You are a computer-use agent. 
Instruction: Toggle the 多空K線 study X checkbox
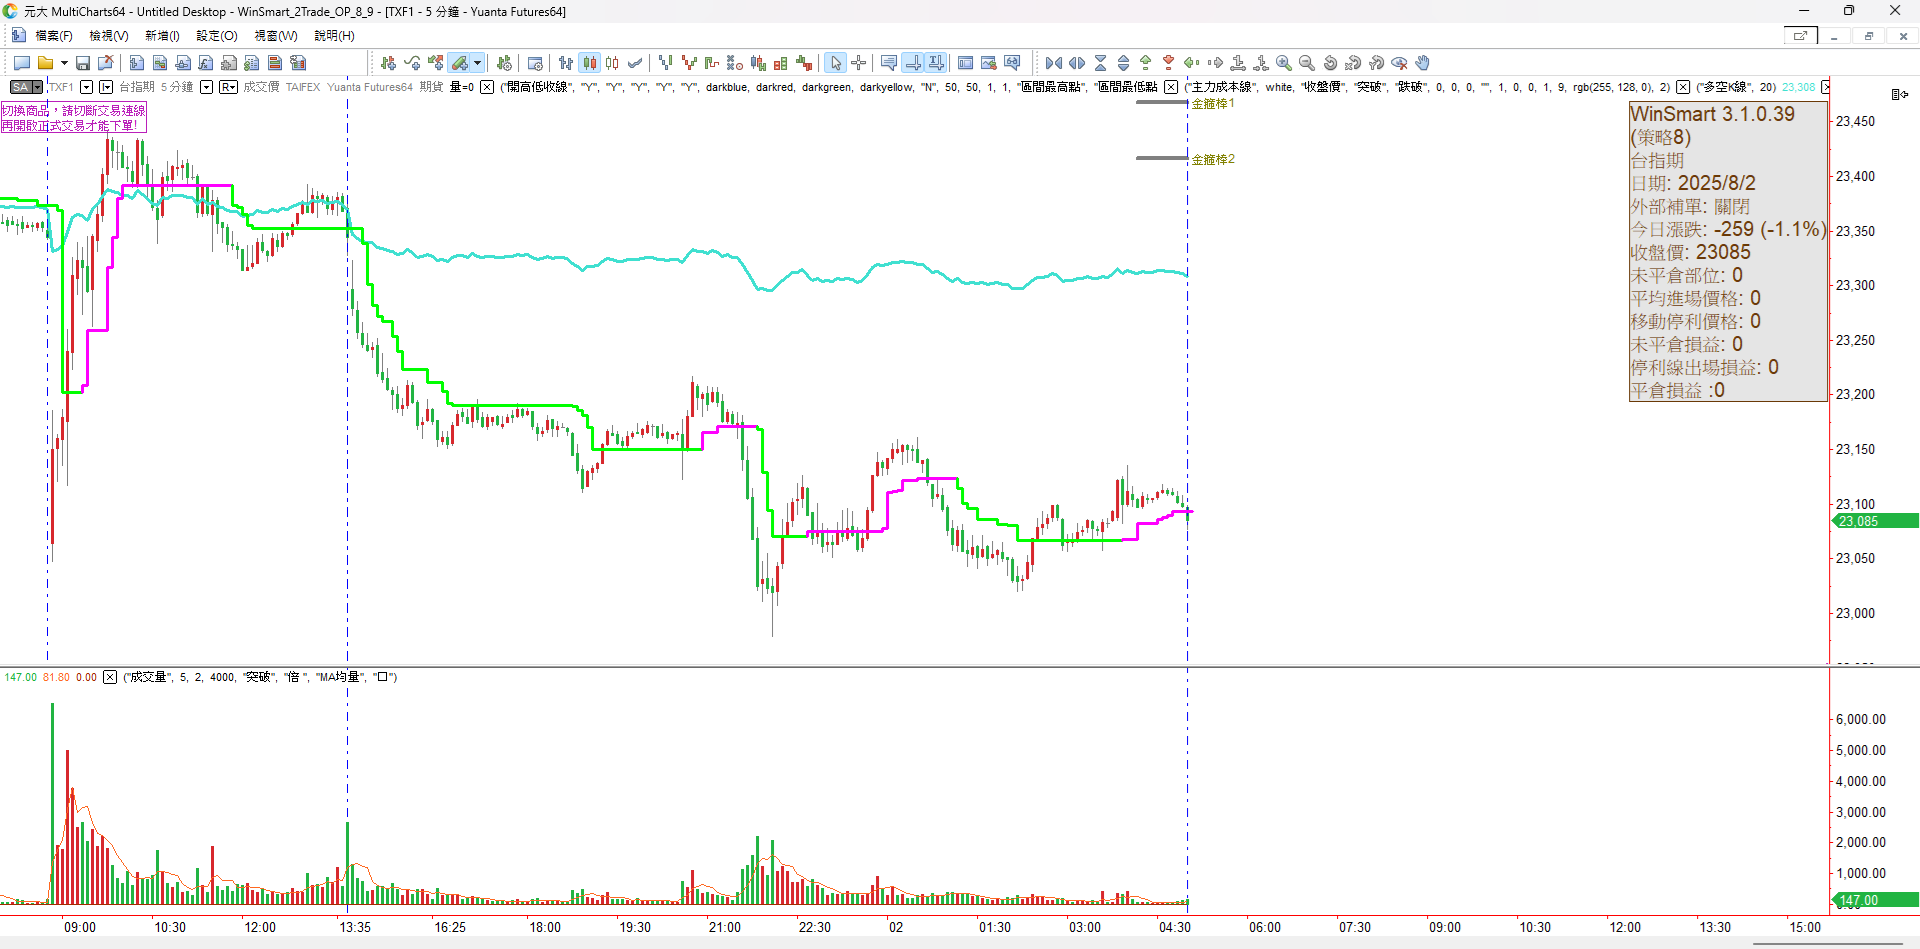tap(1683, 87)
